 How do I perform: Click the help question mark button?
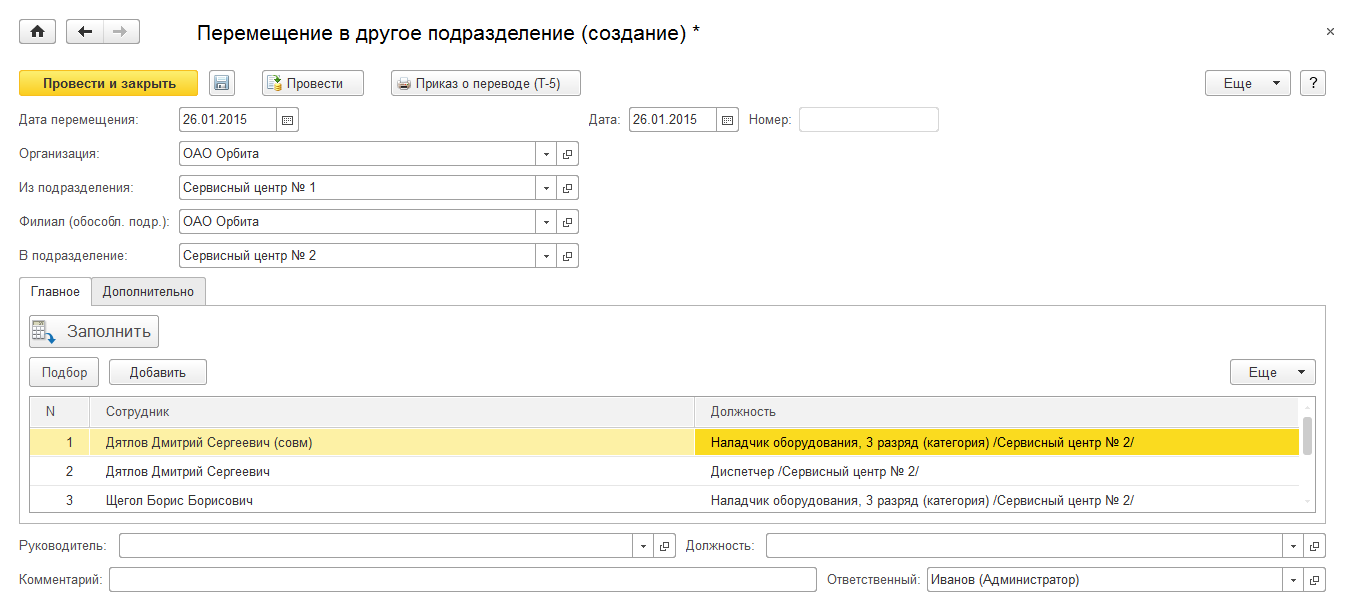tap(1313, 83)
